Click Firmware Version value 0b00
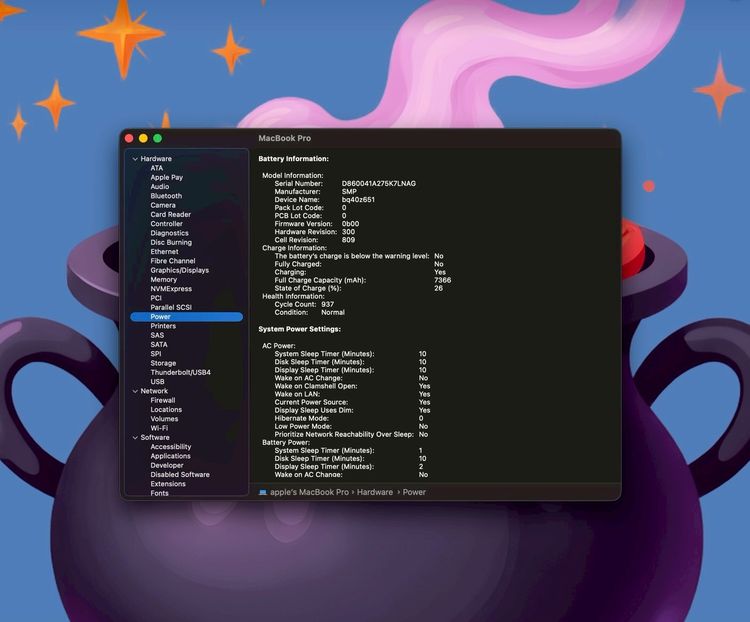Image resolution: width=750 pixels, height=622 pixels. pos(350,224)
